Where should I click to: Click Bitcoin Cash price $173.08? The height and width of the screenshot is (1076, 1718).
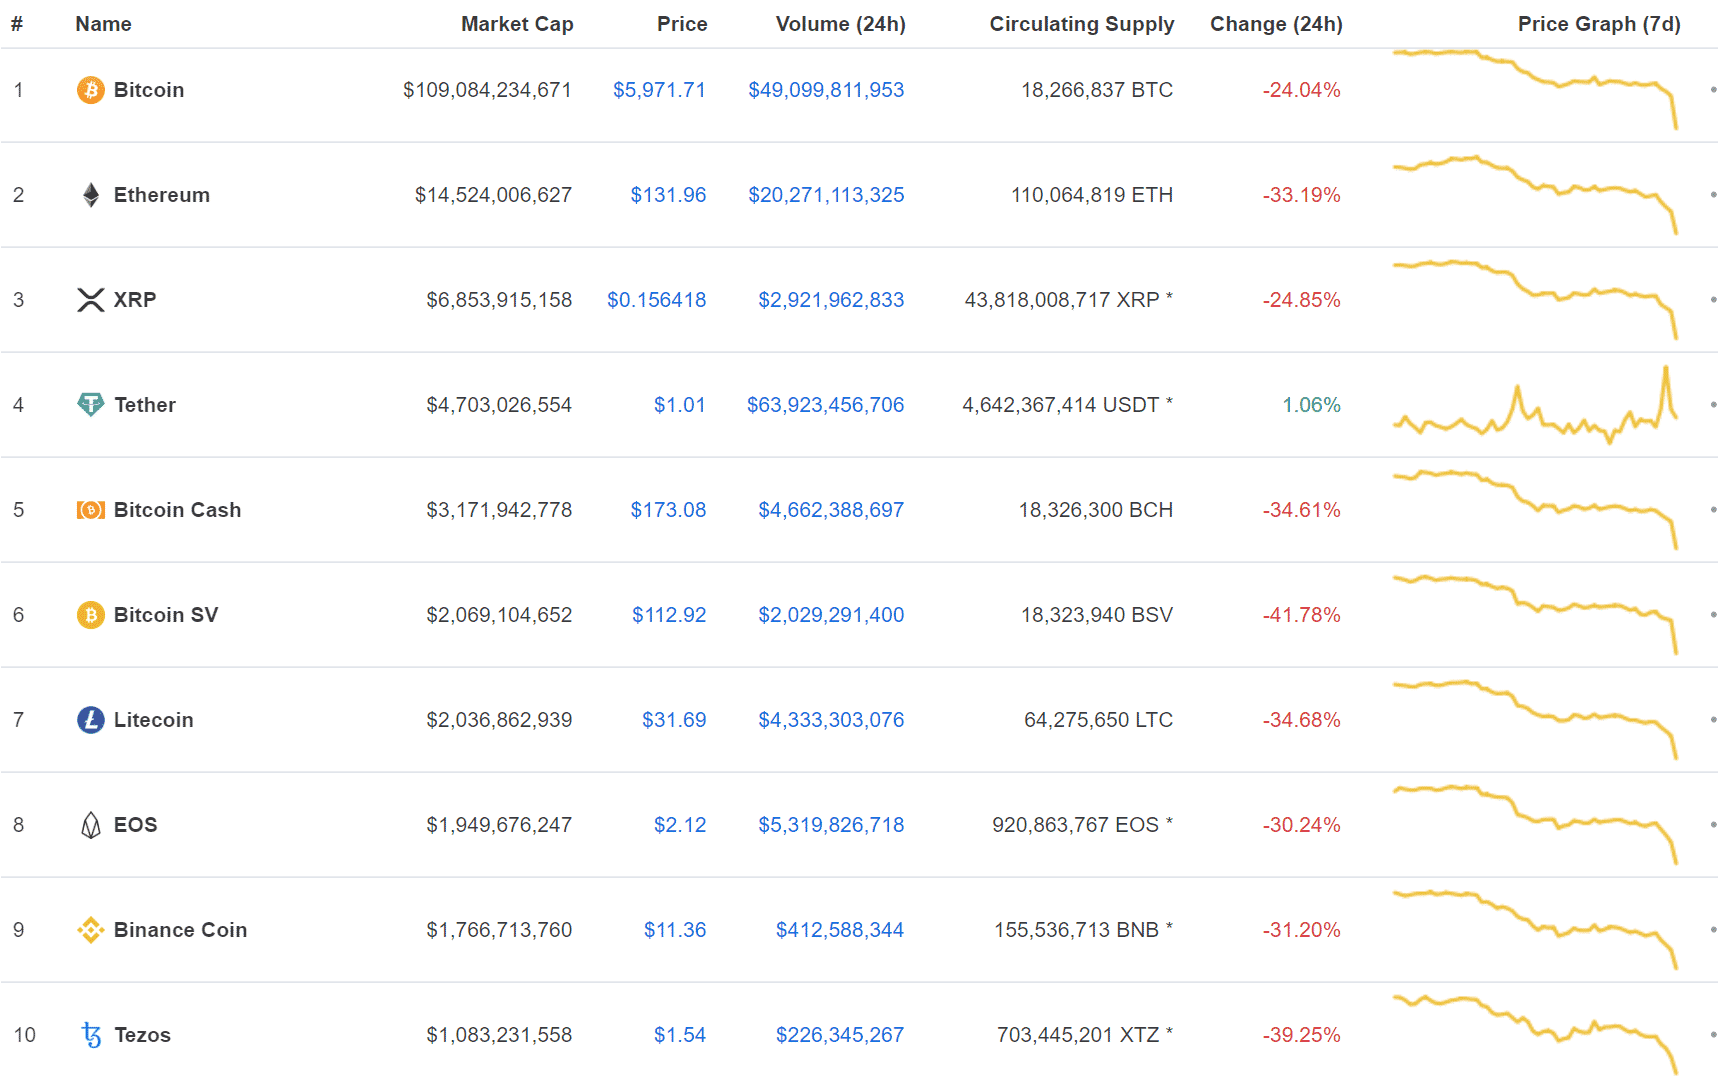(668, 510)
